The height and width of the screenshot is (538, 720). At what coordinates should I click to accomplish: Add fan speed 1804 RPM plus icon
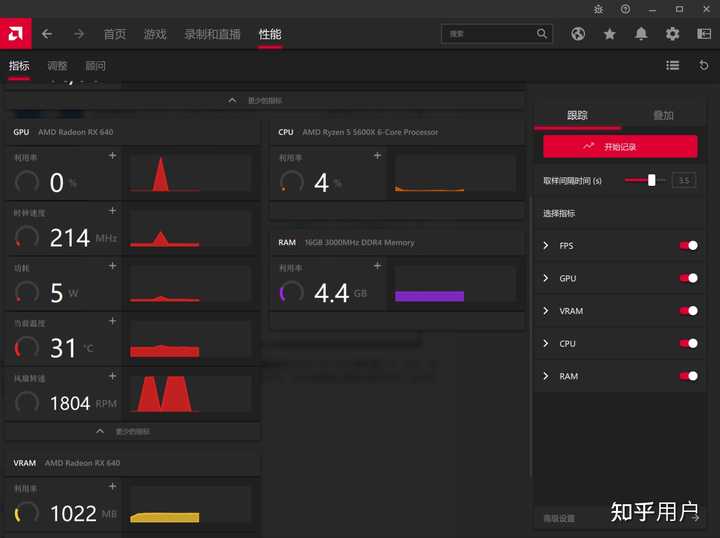click(x=112, y=376)
